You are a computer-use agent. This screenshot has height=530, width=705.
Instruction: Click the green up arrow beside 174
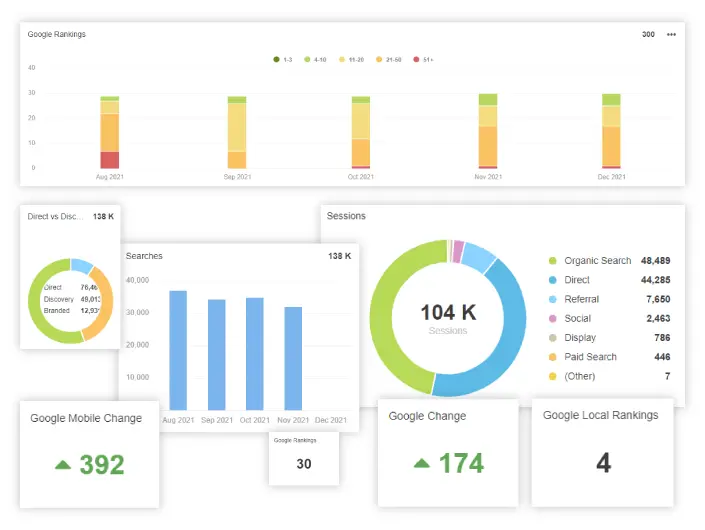coord(421,463)
